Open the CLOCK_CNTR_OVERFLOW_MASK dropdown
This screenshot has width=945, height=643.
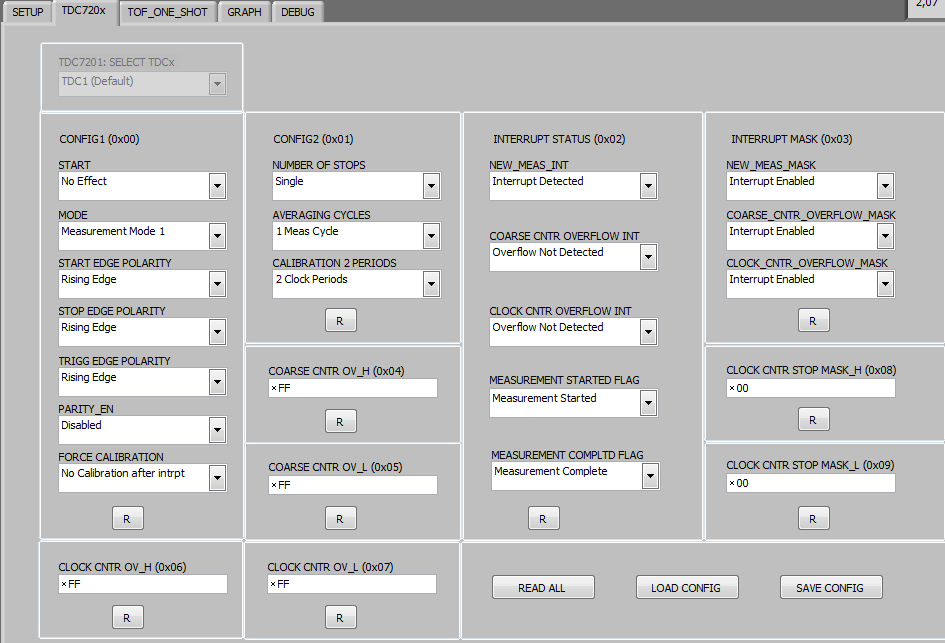tap(884, 284)
